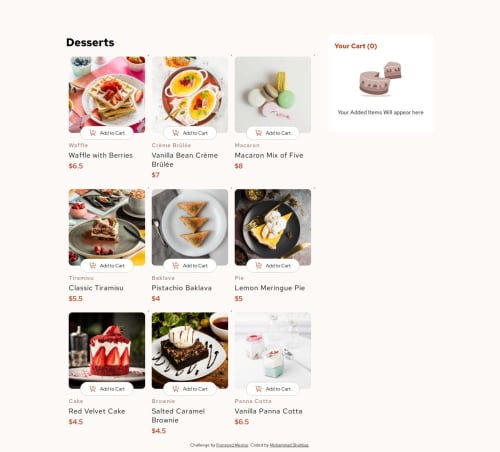
Task: Select the Classic Tiramisu photo
Action: [x=107, y=227]
